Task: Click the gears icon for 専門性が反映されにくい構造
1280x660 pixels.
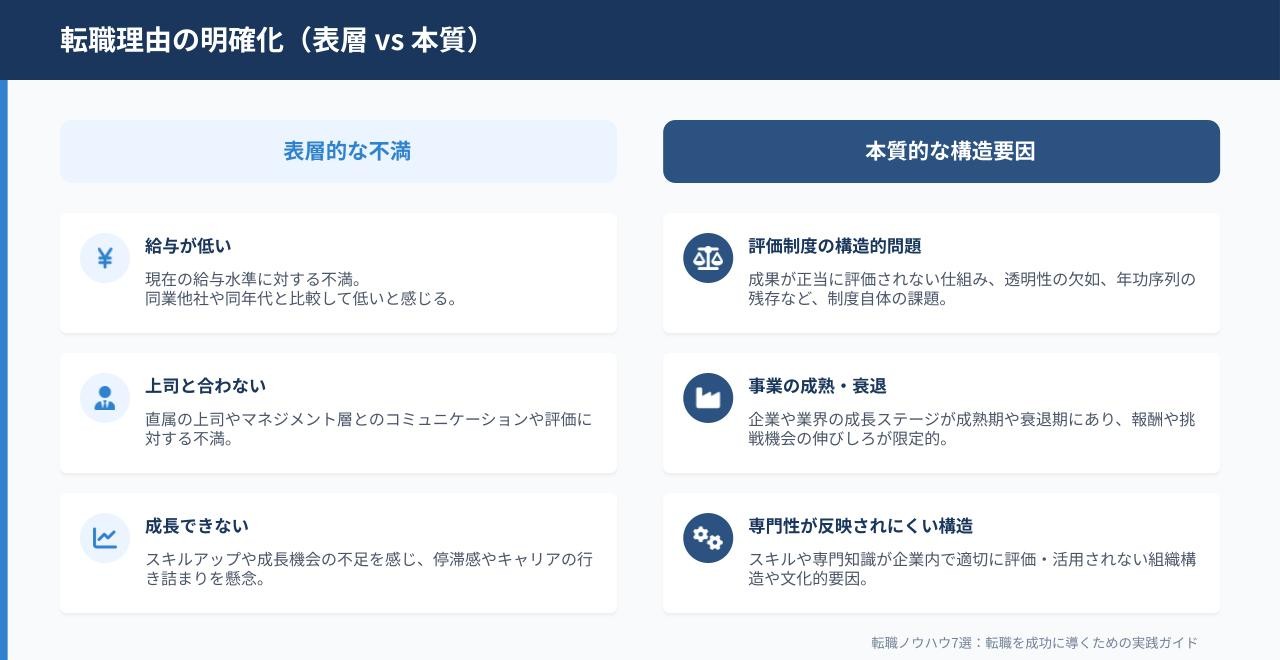Action: click(708, 538)
